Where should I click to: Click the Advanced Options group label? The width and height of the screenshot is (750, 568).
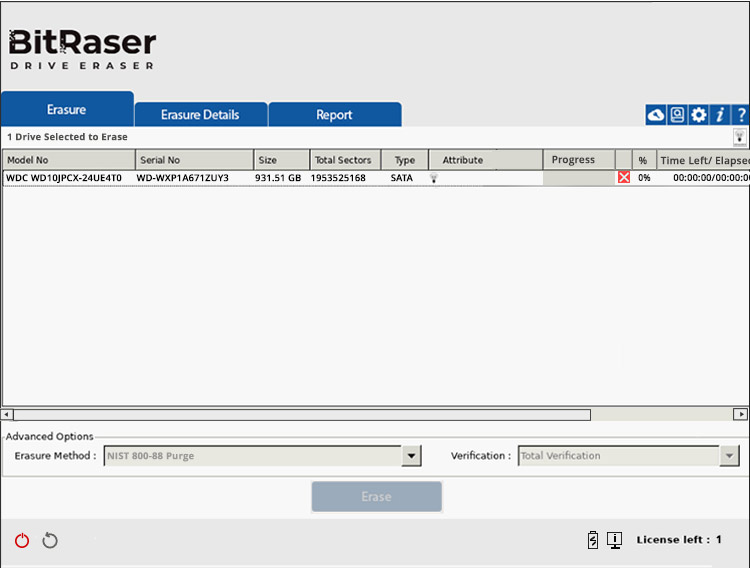coord(49,436)
